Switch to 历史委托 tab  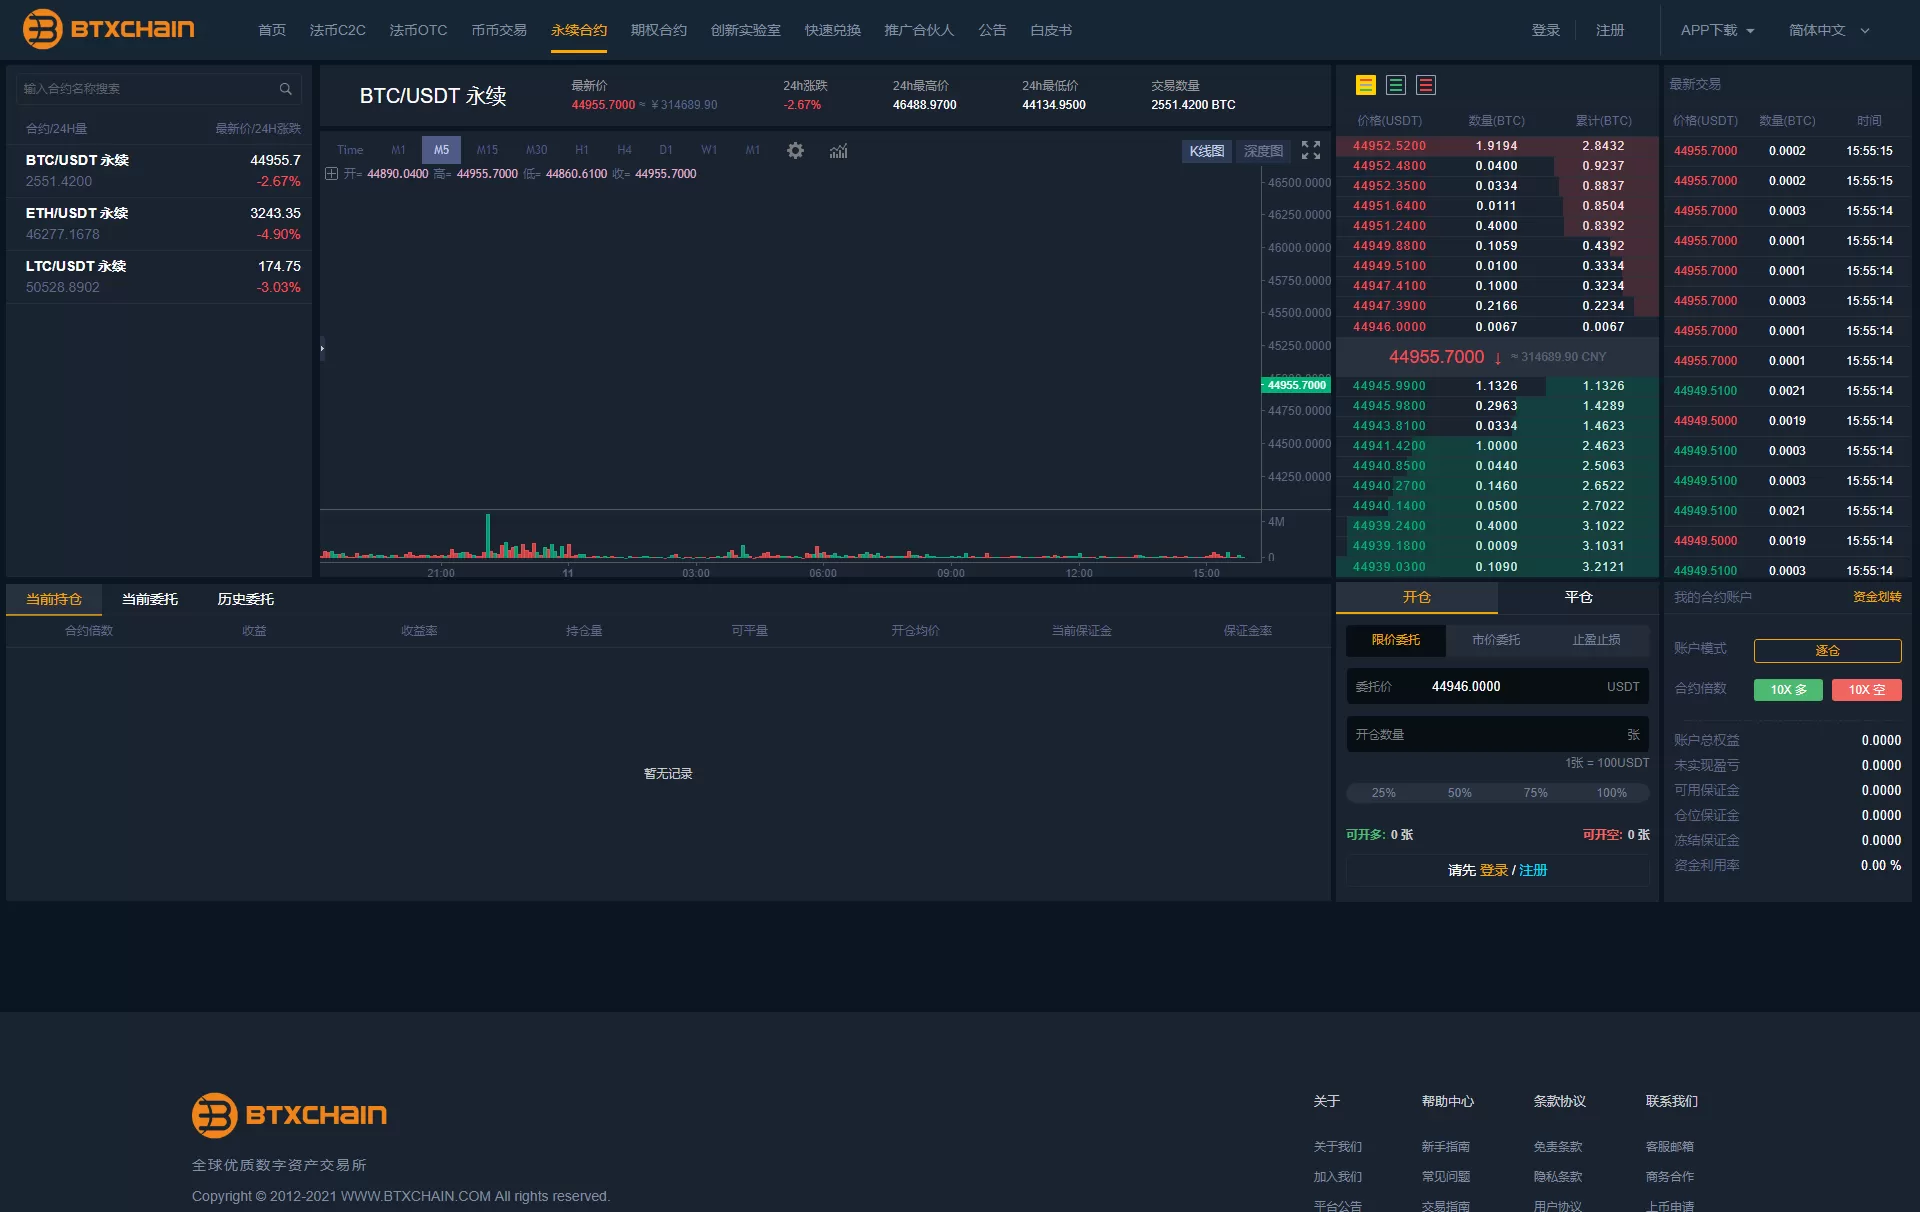point(245,599)
